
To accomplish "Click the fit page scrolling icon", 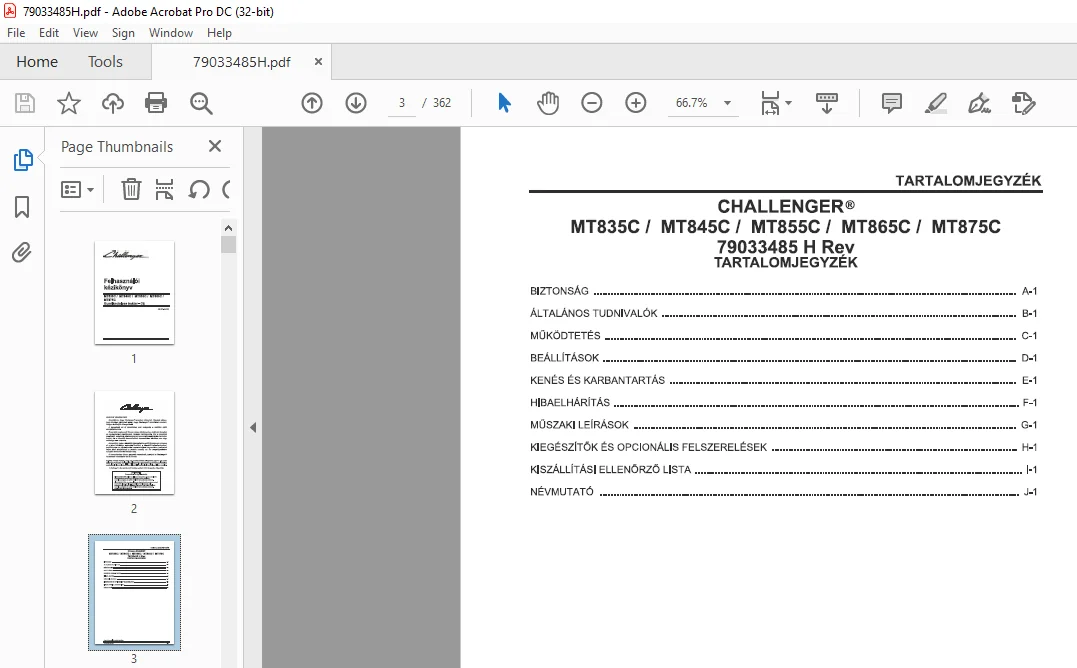I will pos(770,103).
